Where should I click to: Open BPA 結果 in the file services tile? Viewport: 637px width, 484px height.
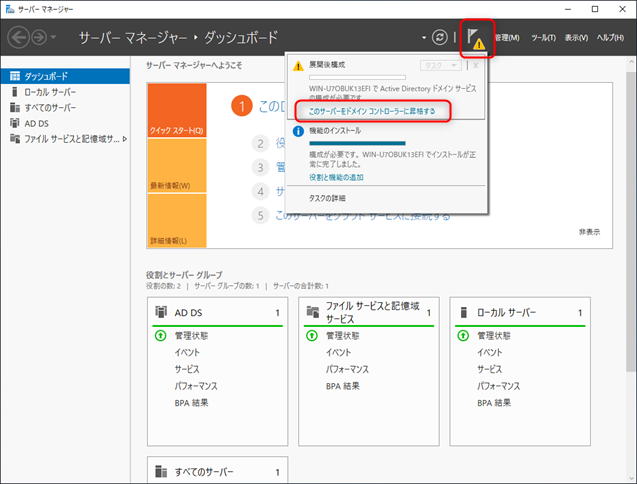[342, 386]
